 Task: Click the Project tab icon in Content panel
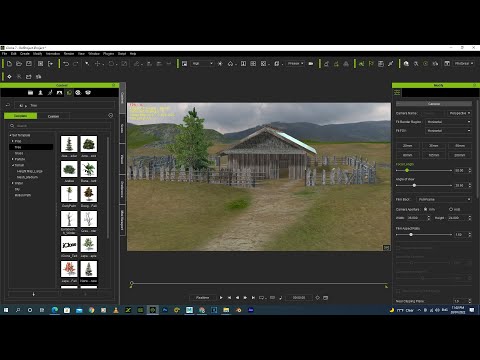30,93
